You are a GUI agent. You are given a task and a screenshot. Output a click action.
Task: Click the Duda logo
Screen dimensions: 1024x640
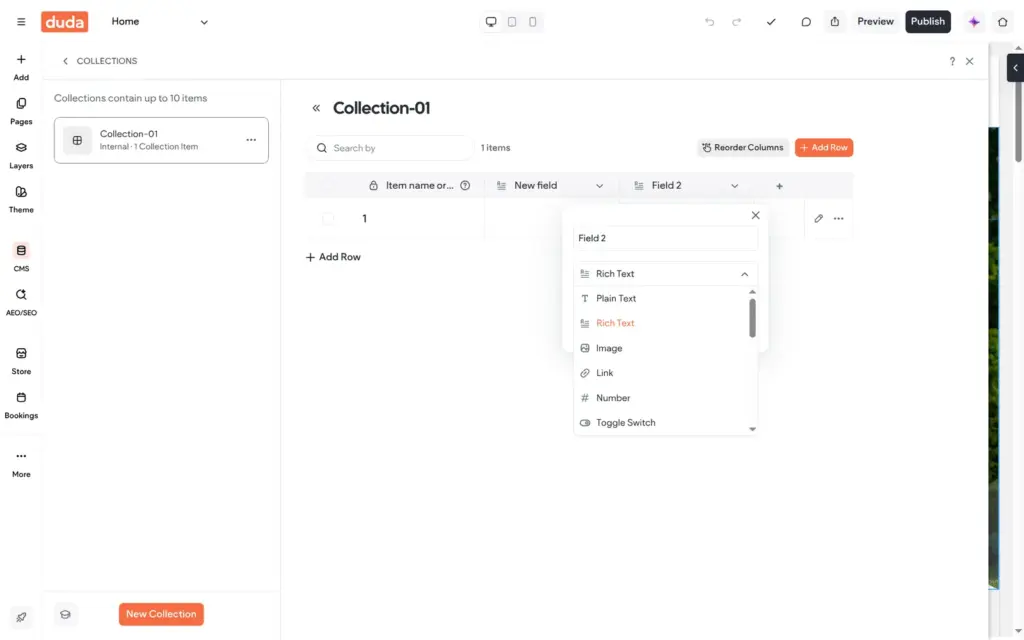(65, 22)
